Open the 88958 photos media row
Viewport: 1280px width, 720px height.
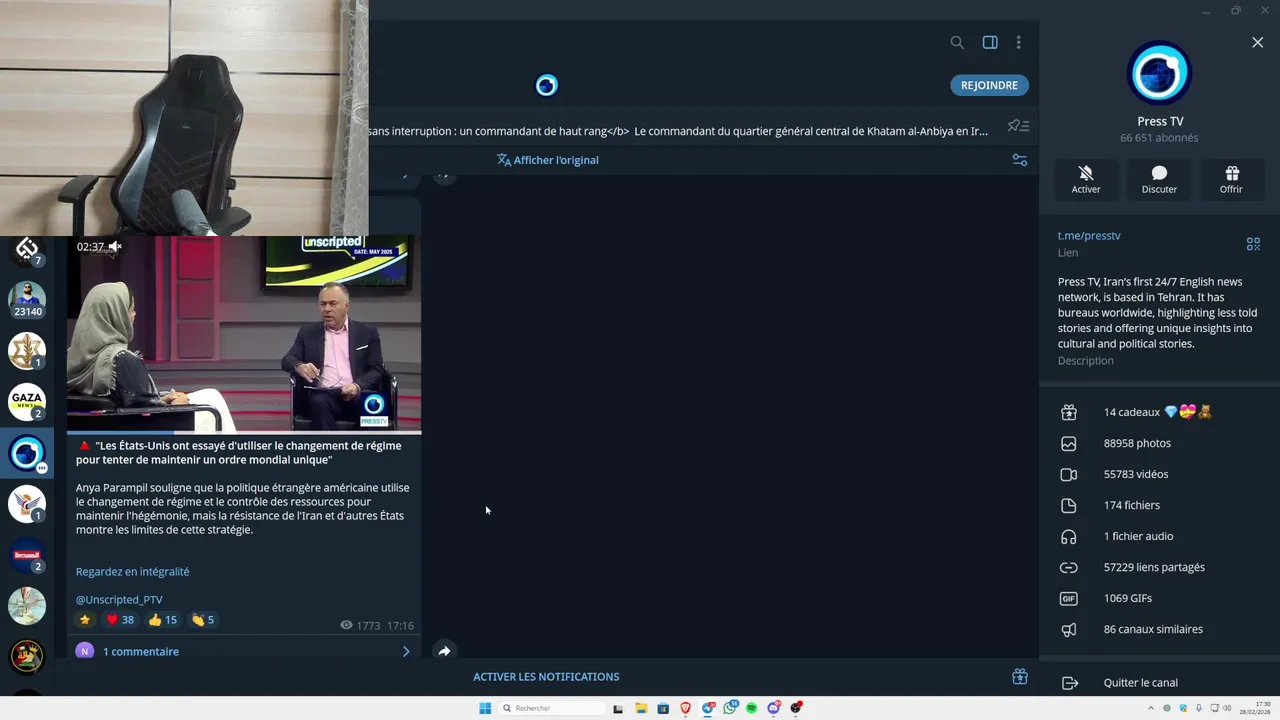(x=1159, y=443)
